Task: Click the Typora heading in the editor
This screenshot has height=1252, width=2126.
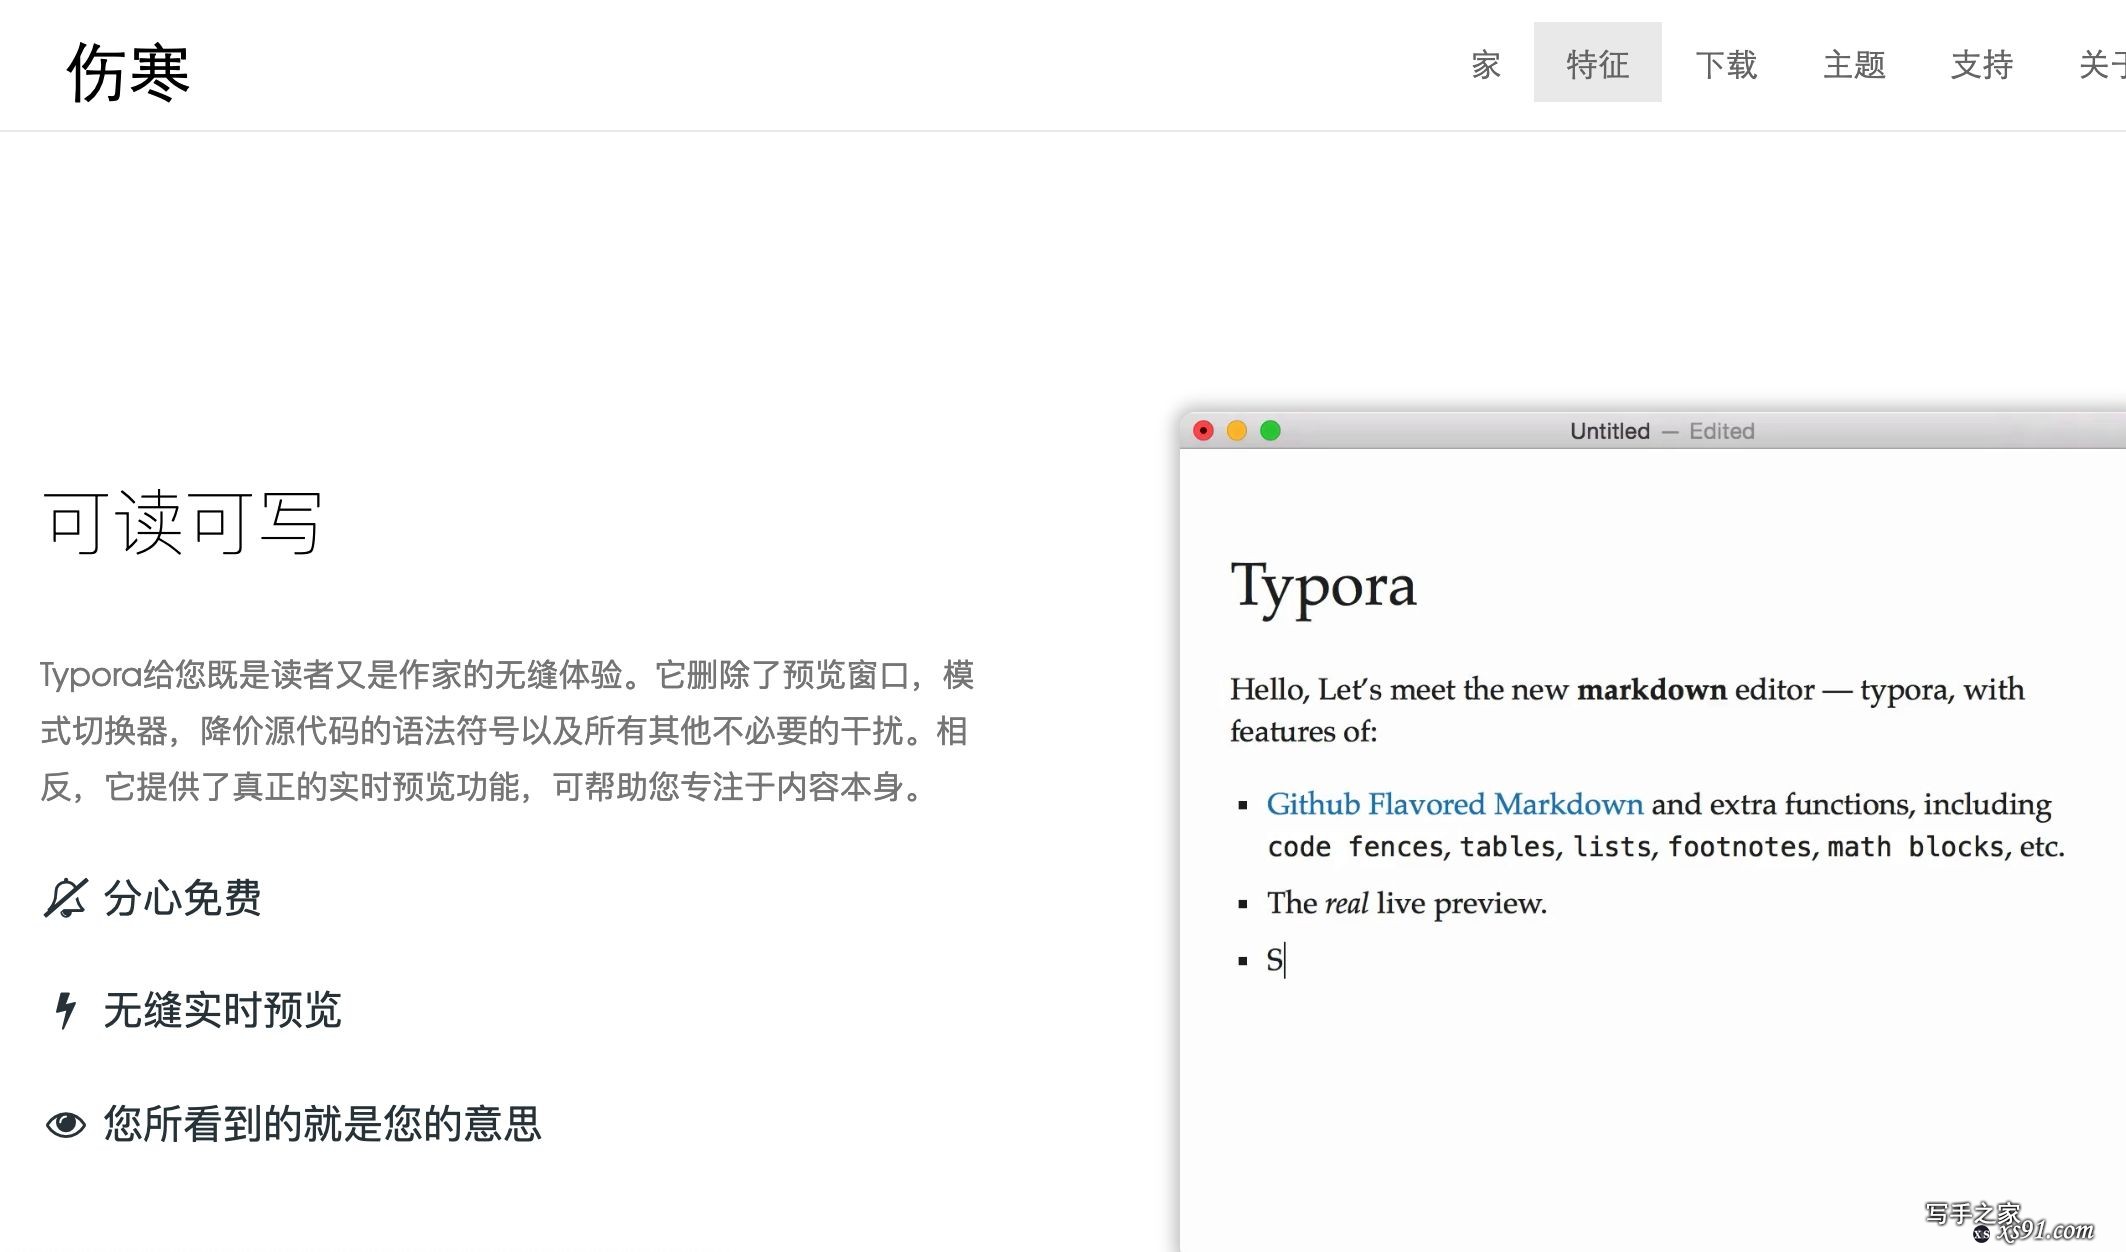Action: [1323, 587]
